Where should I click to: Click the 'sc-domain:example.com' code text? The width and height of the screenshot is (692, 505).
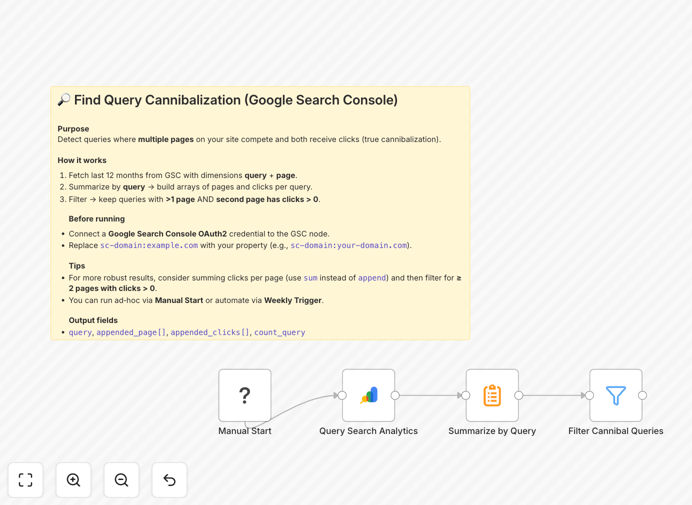tap(149, 245)
